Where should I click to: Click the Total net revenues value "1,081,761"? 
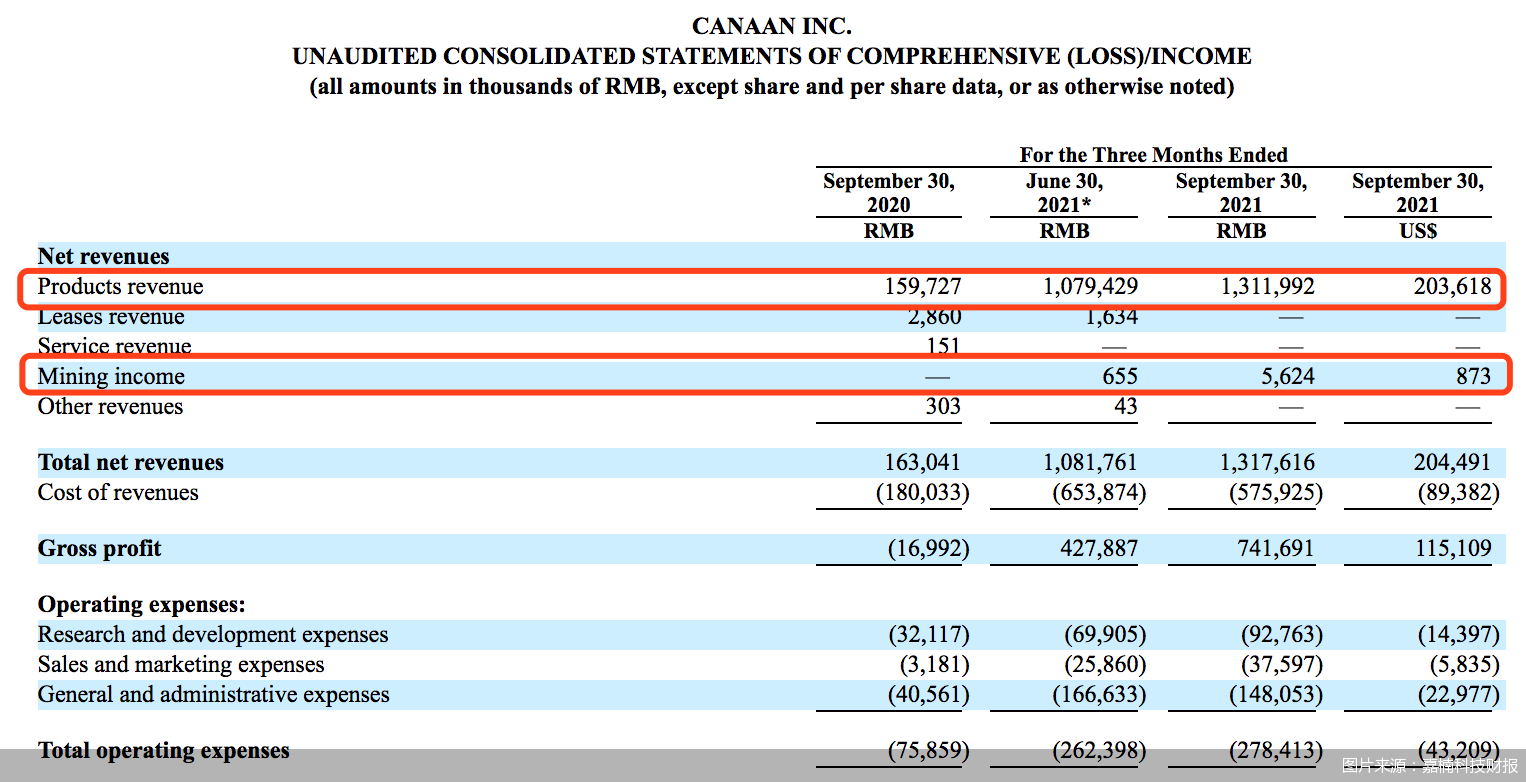(x=1091, y=463)
